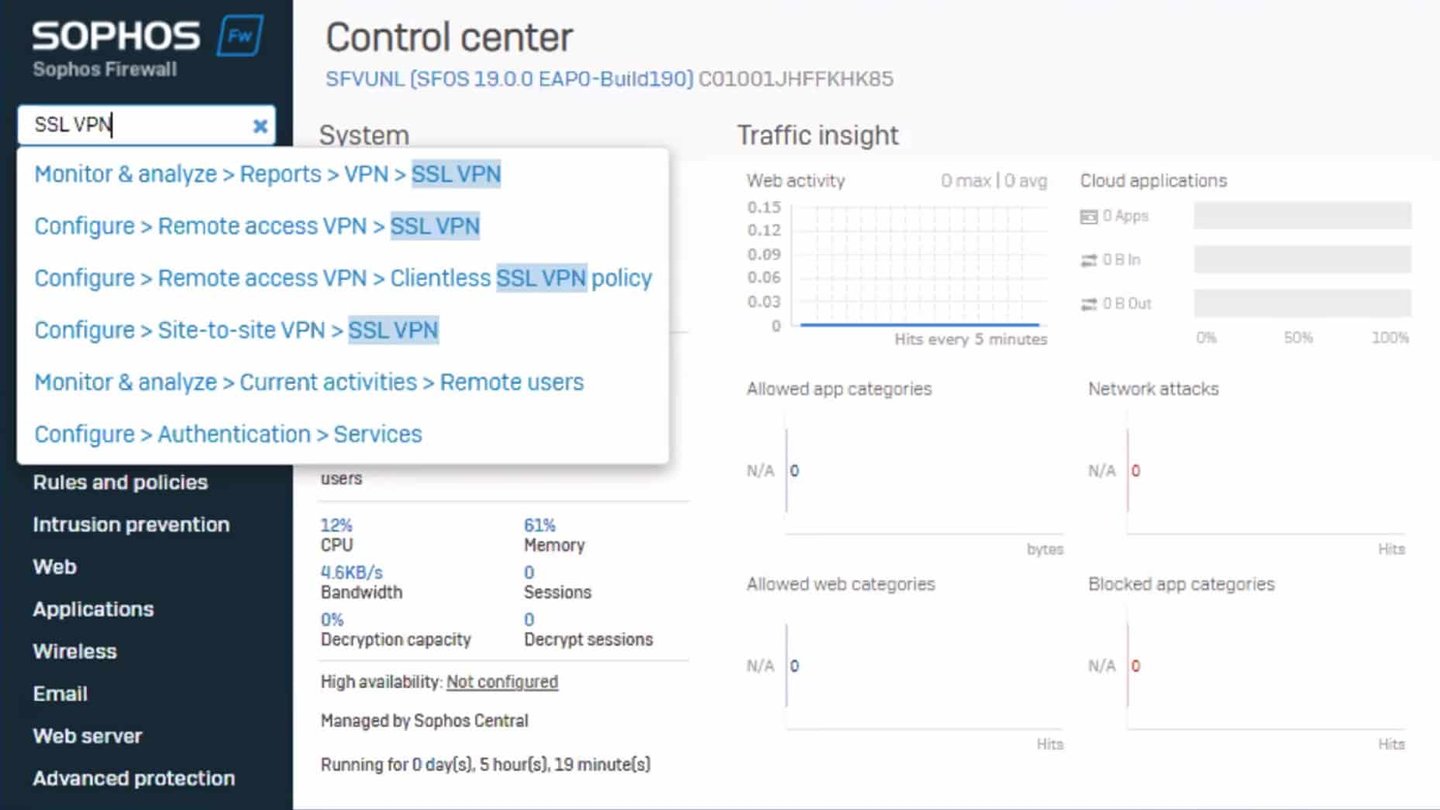Screen dimensions: 1440x810
Task: Click the Cloud applications Apps icon
Action: pos(1089,216)
